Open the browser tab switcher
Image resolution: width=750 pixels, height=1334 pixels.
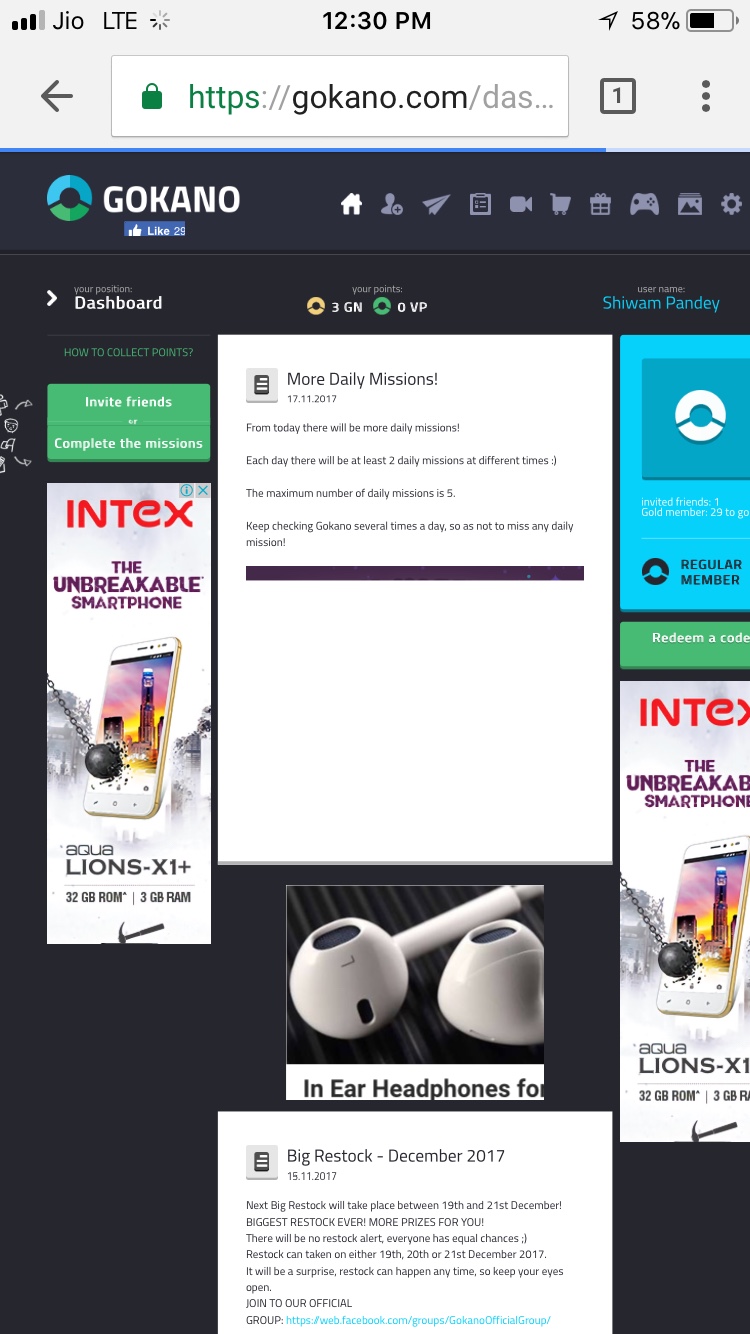point(617,96)
